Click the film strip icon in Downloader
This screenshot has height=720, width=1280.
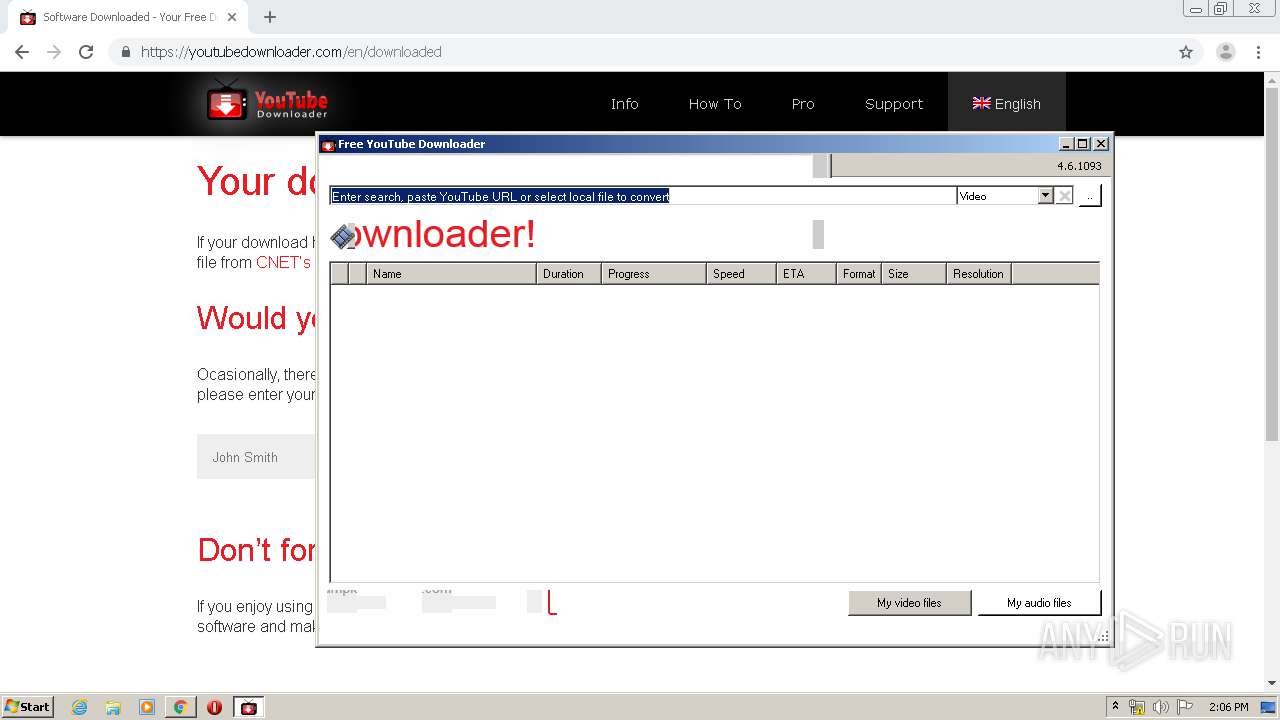[344, 236]
